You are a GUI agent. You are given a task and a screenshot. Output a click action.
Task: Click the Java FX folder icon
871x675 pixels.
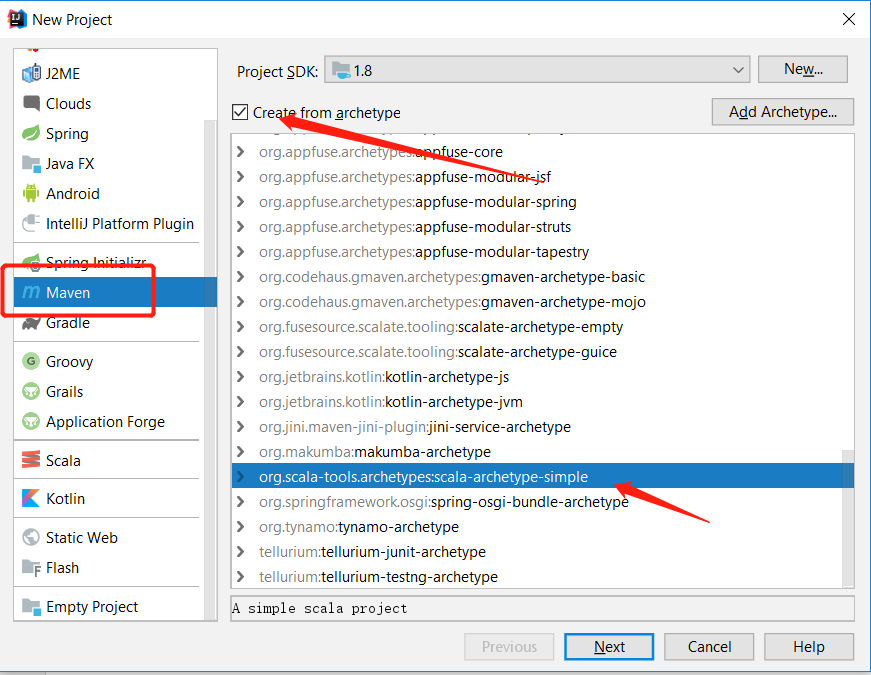[x=31, y=163]
